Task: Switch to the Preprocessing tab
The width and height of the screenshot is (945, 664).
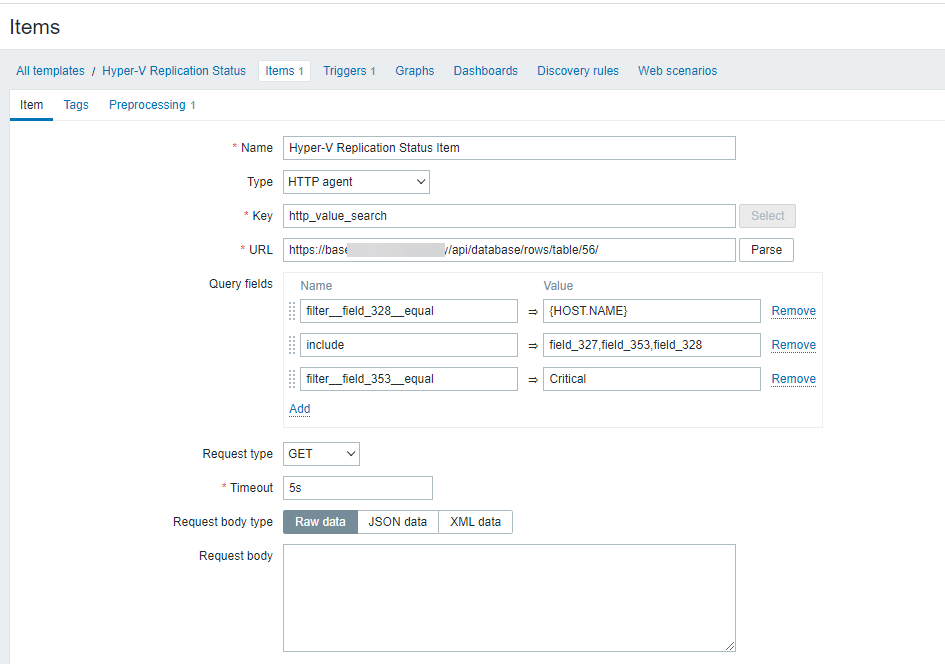Action: (x=151, y=105)
